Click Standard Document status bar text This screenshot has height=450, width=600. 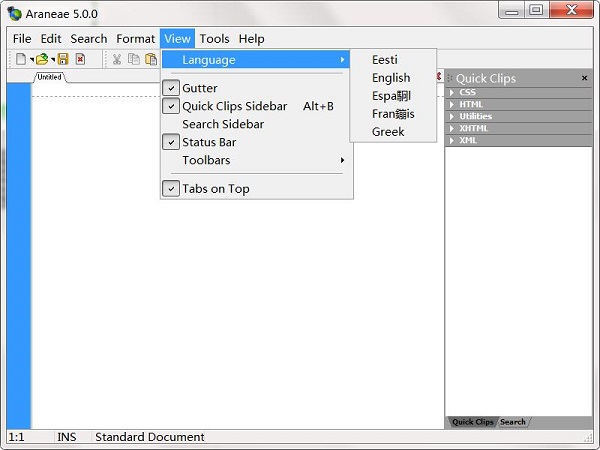[150, 437]
